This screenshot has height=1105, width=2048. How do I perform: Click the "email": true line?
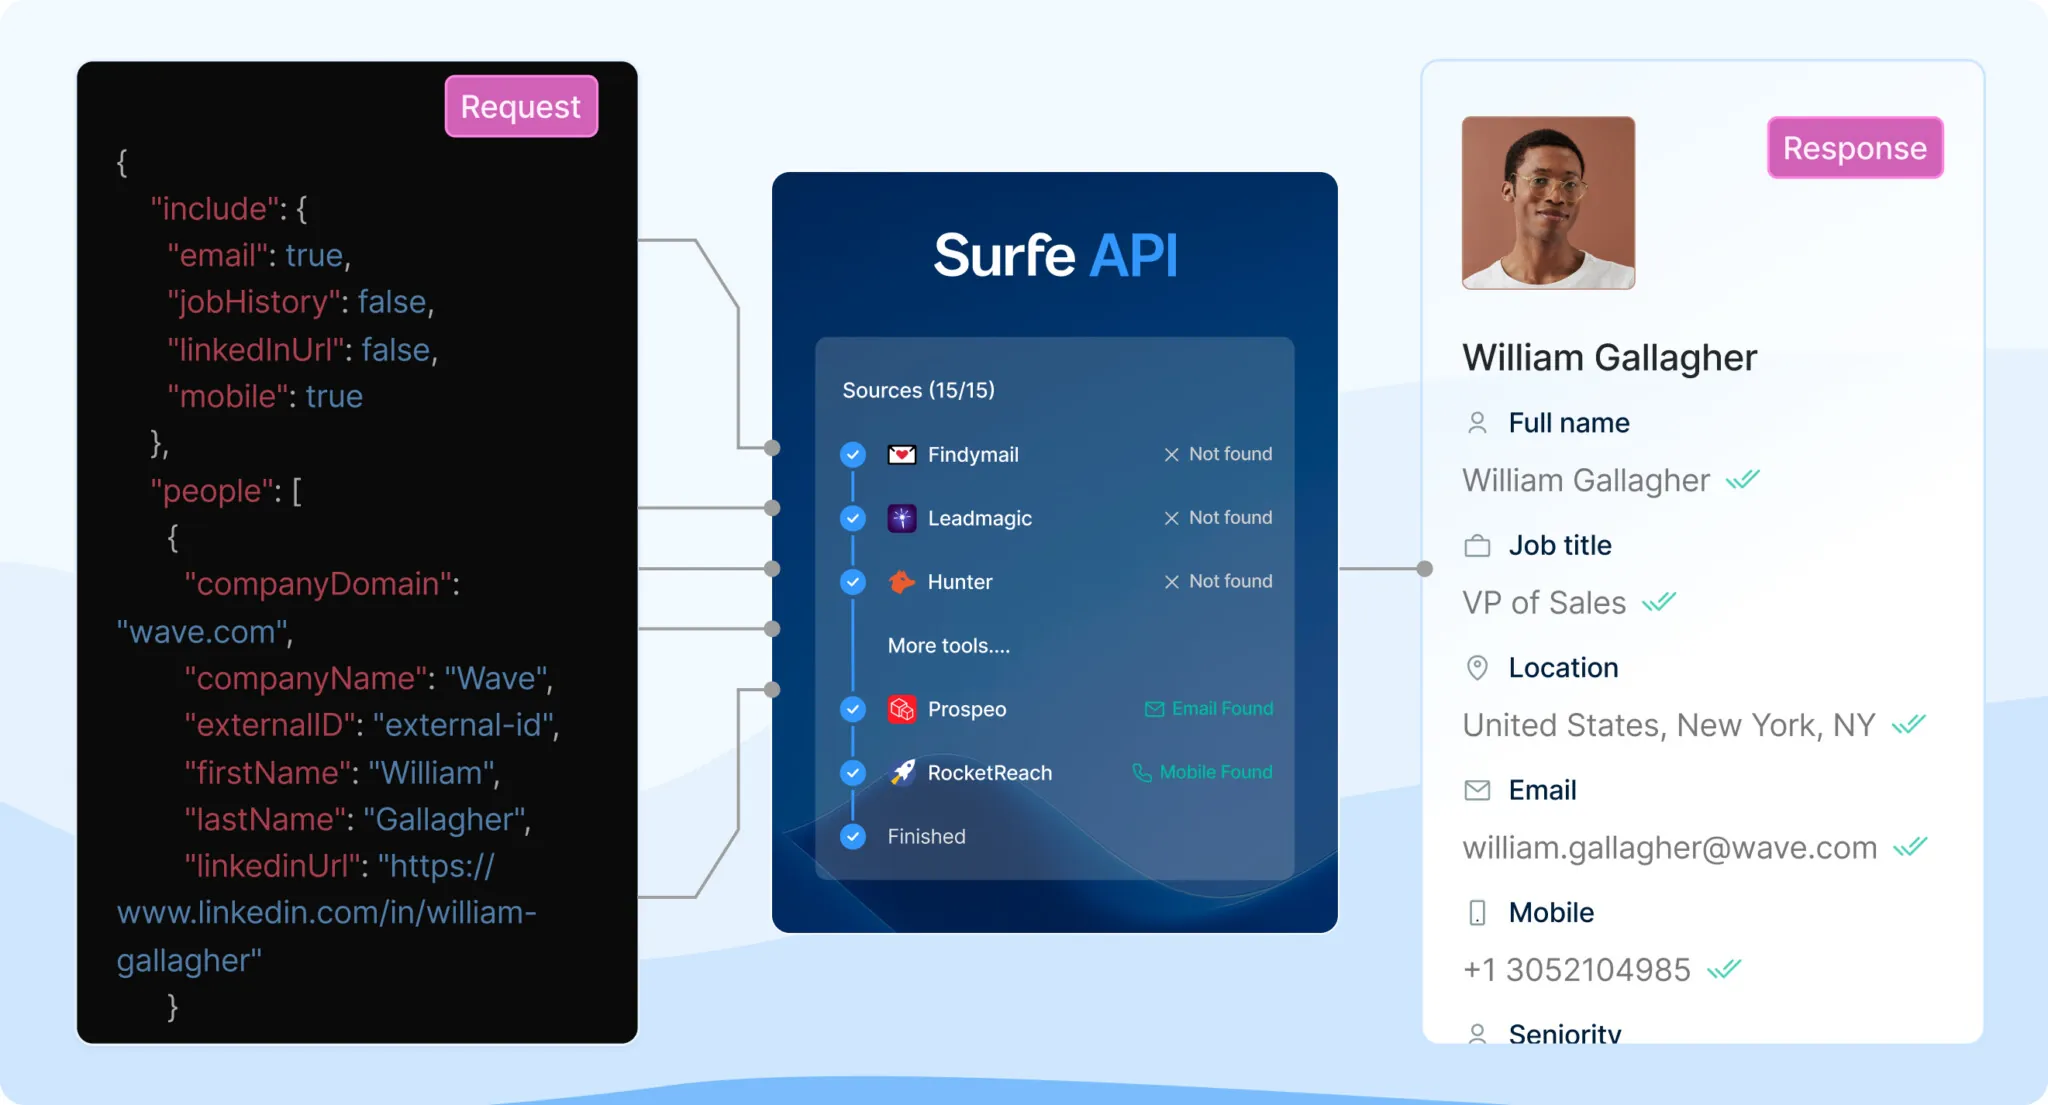[x=260, y=256]
